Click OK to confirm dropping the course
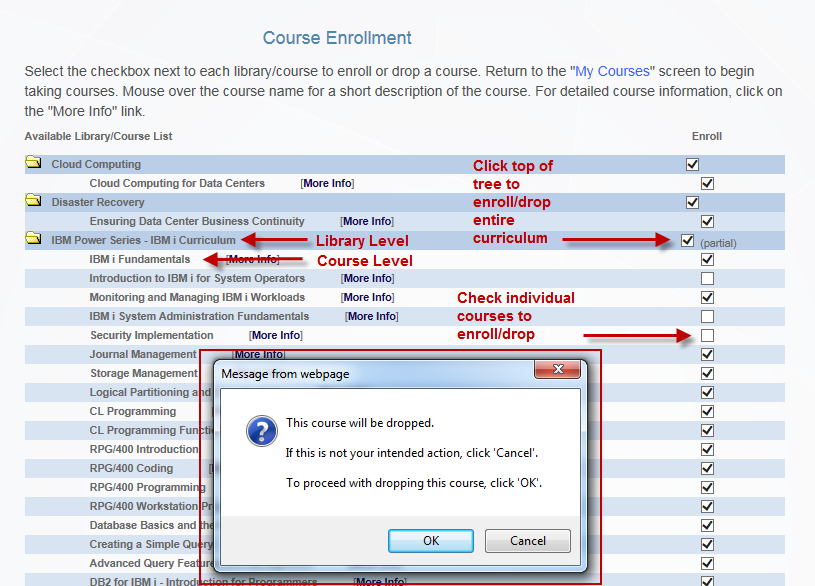 [430, 540]
